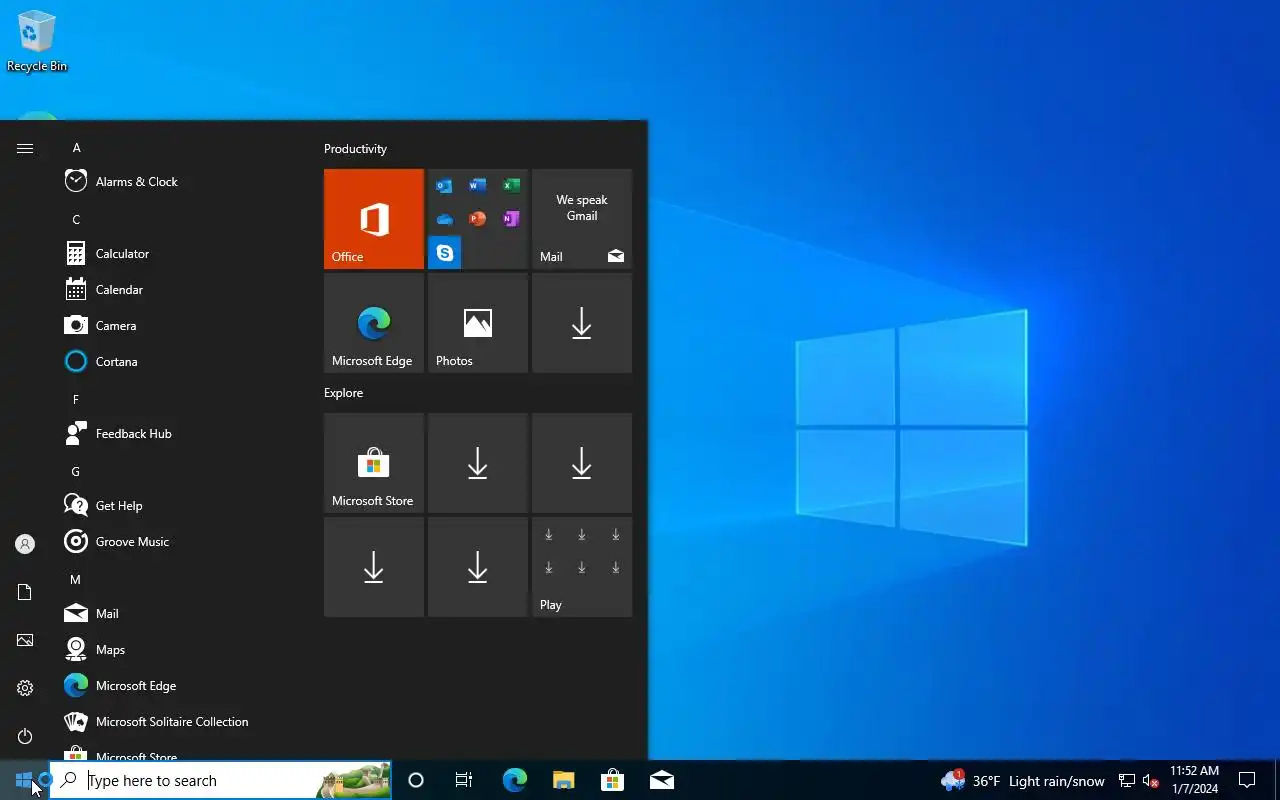Select the Productivity group header
Viewport: 1280px width, 800px height.
click(x=355, y=149)
